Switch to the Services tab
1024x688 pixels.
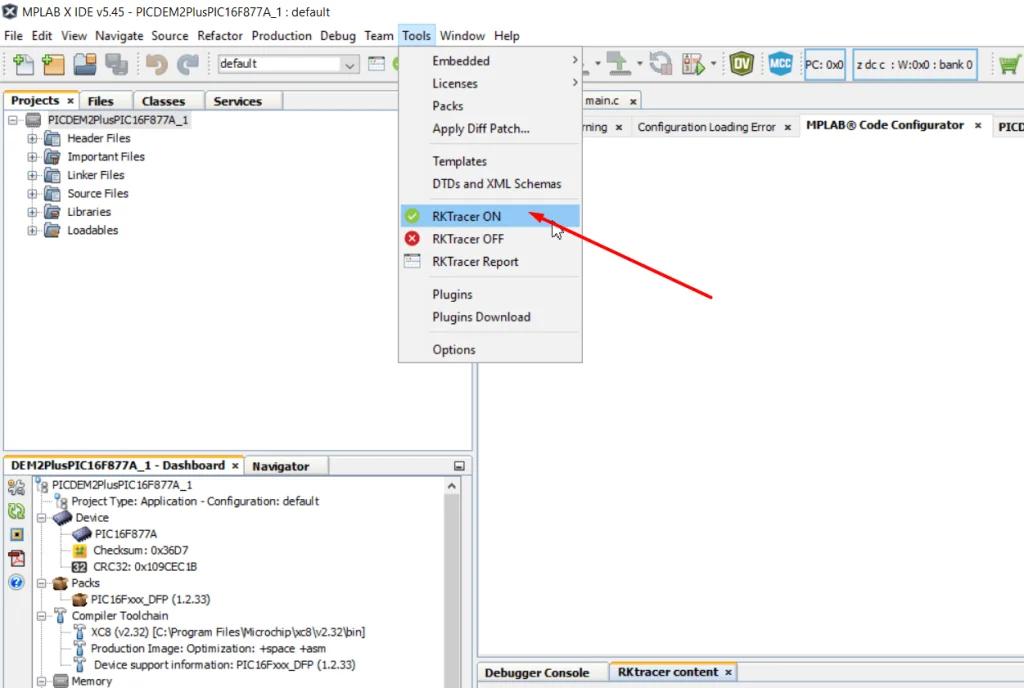pyautogui.click(x=238, y=101)
